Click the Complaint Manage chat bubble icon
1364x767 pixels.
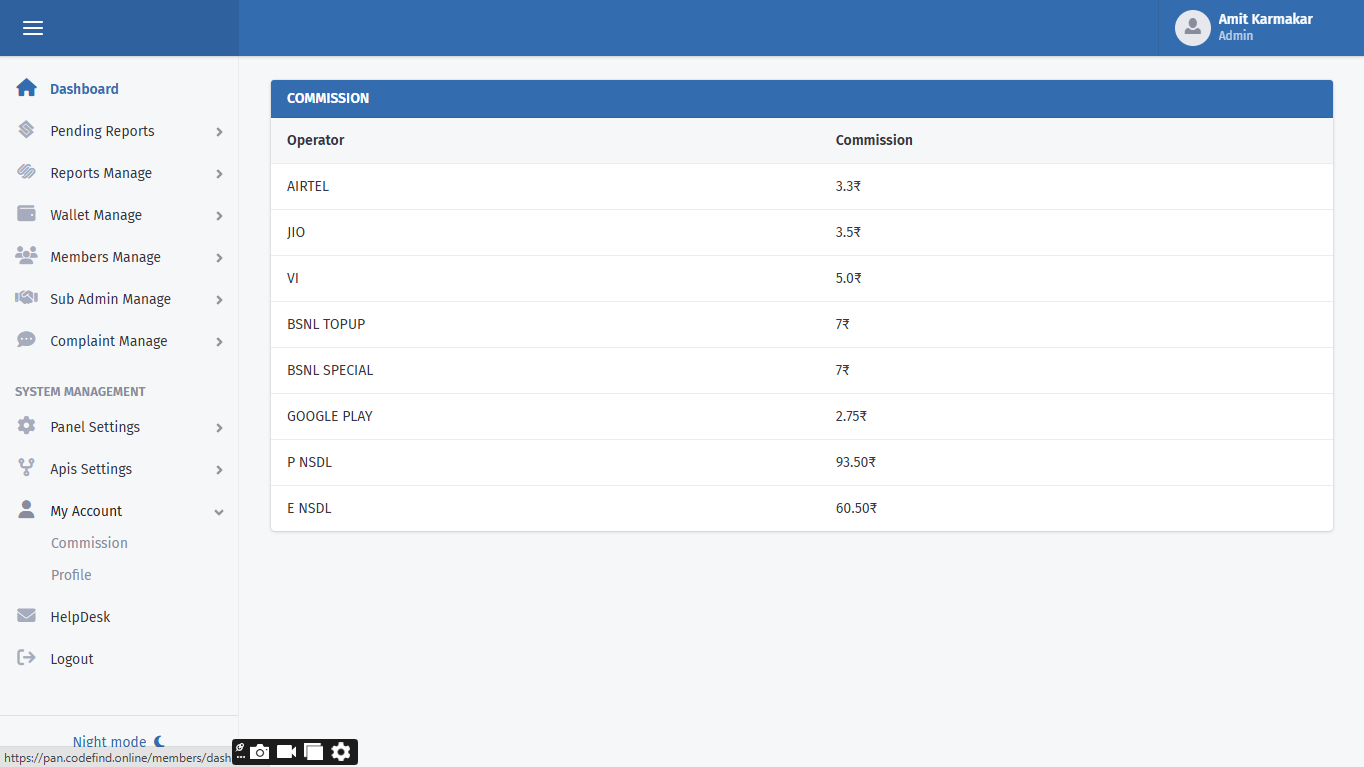tap(27, 340)
